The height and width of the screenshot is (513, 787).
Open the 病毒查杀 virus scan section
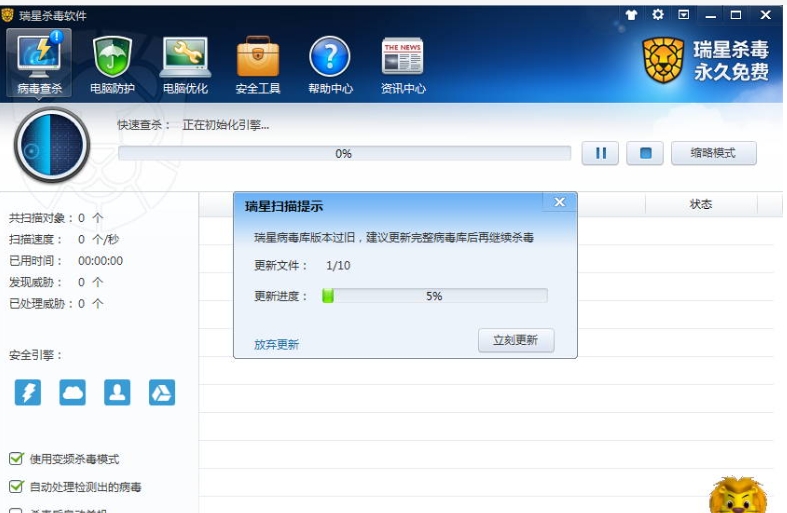pyautogui.click(x=39, y=63)
